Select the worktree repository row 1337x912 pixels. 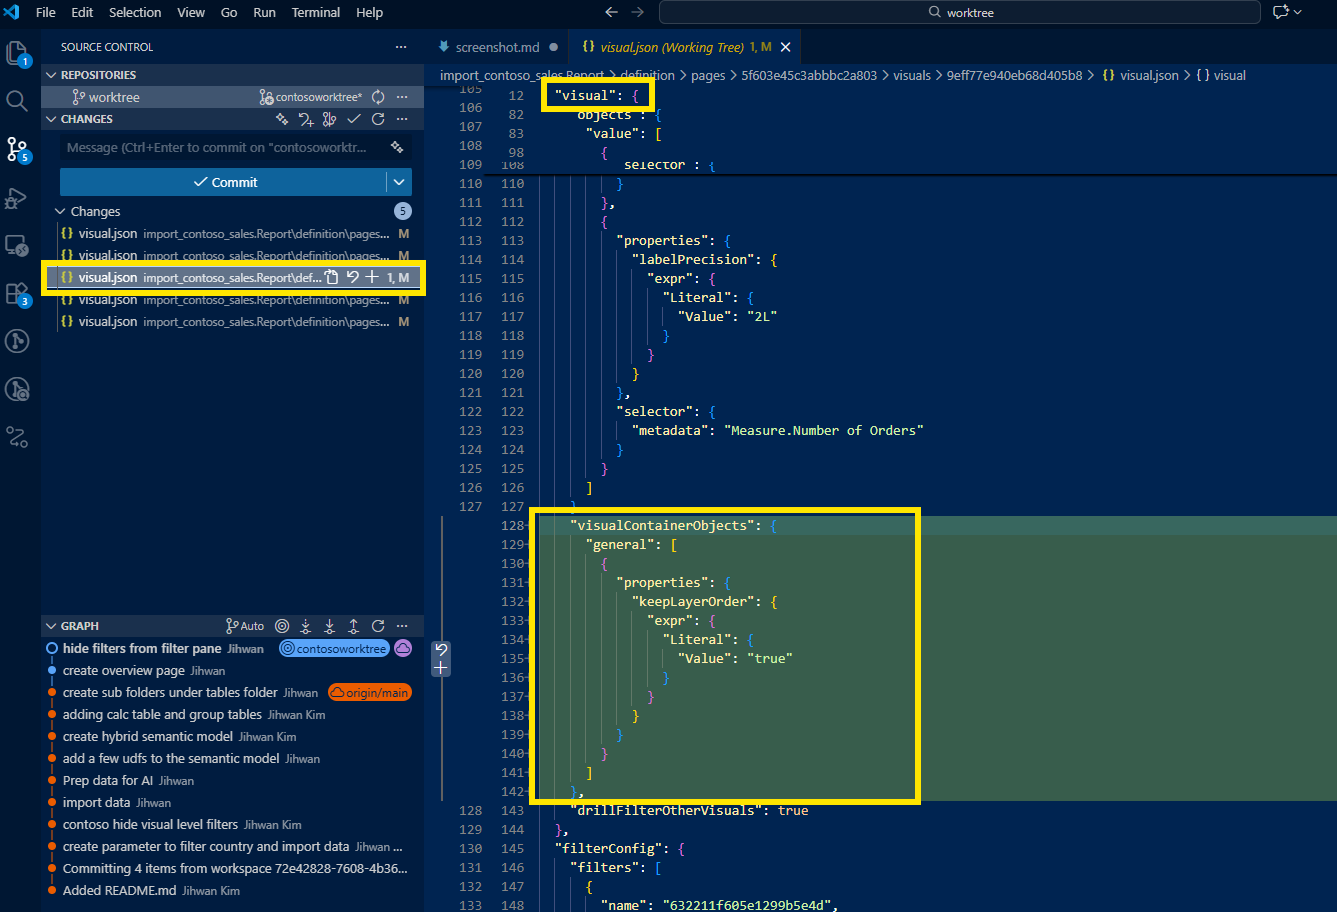(x=233, y=97)
